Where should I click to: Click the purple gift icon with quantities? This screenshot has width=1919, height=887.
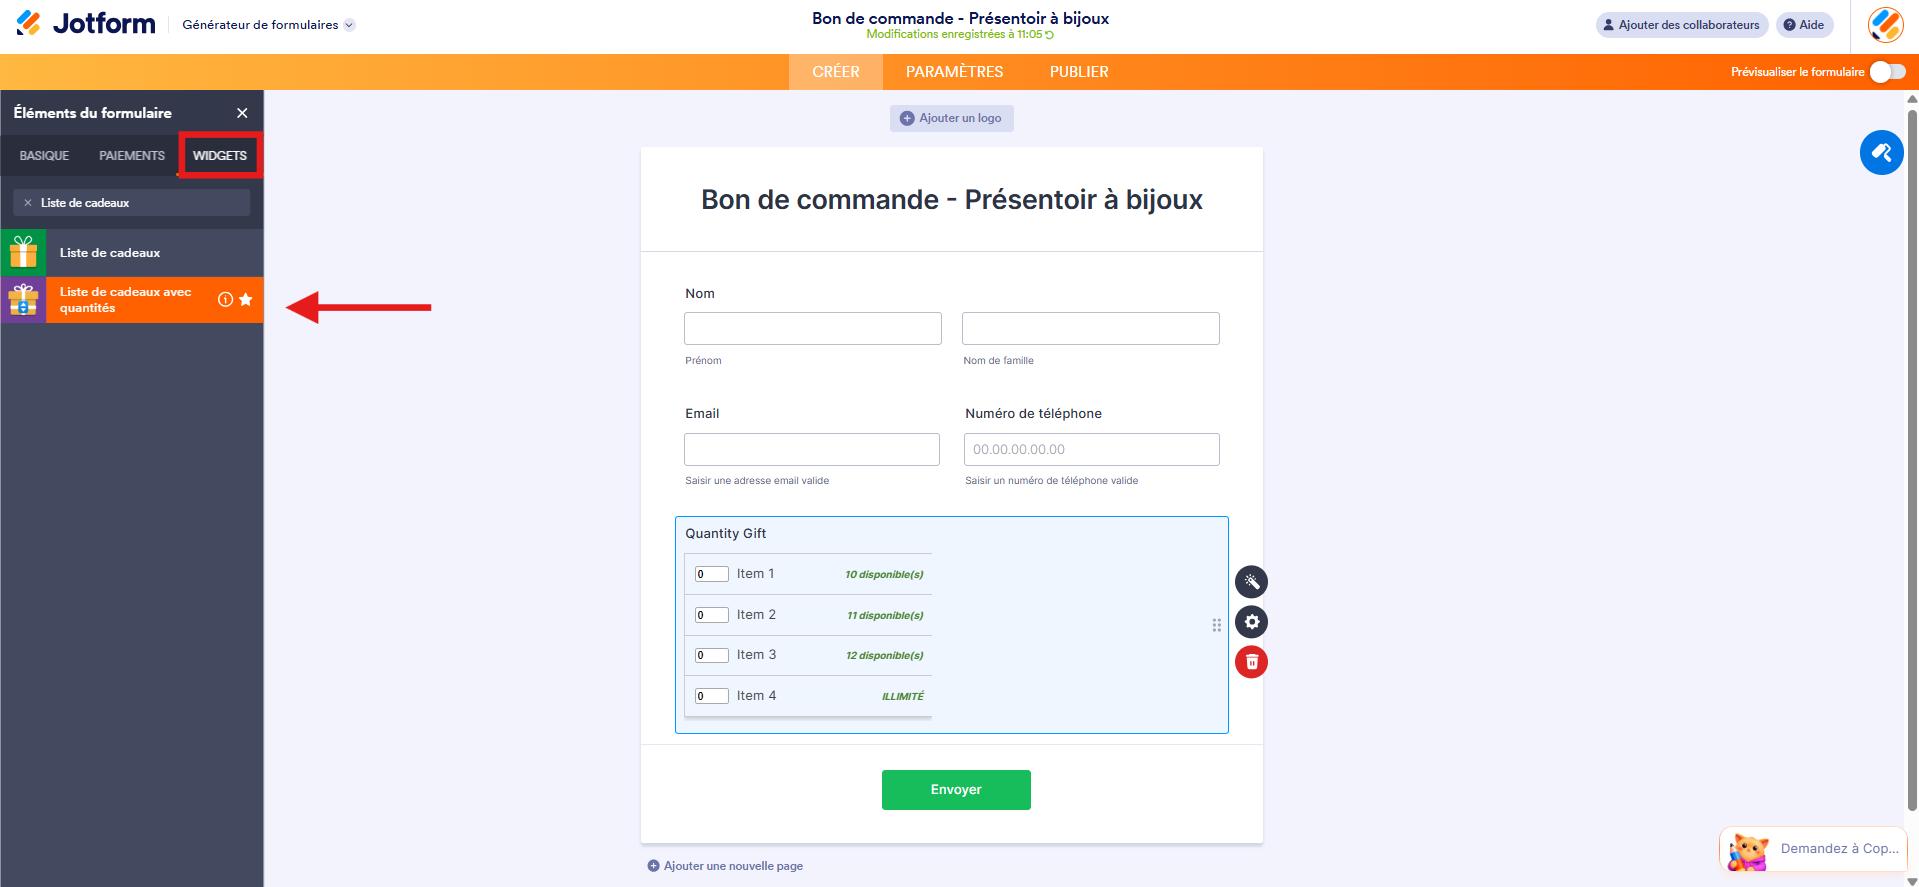click(x=23, y=299)
